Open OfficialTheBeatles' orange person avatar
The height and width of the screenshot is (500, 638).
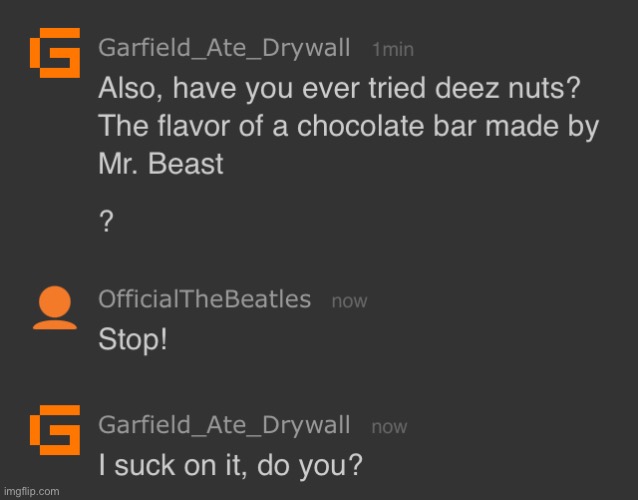coord(54,309)
